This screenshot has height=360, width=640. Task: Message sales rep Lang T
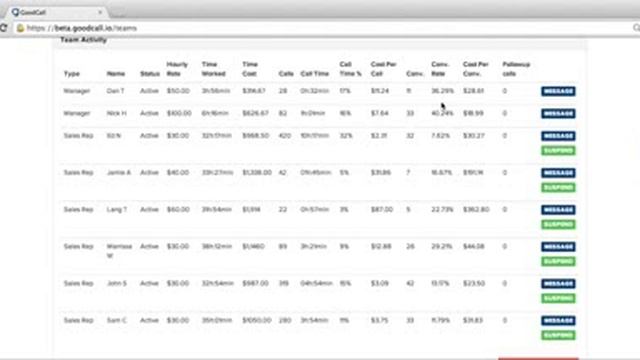(558, 209)
